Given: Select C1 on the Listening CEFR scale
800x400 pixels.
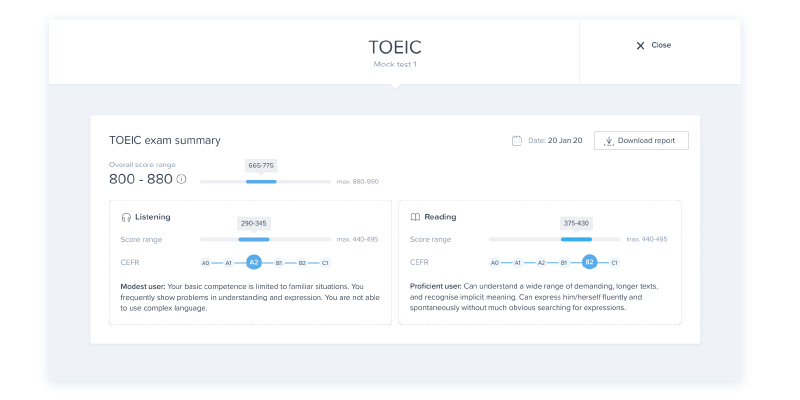Looking at the screenshot, I should 325,263.
